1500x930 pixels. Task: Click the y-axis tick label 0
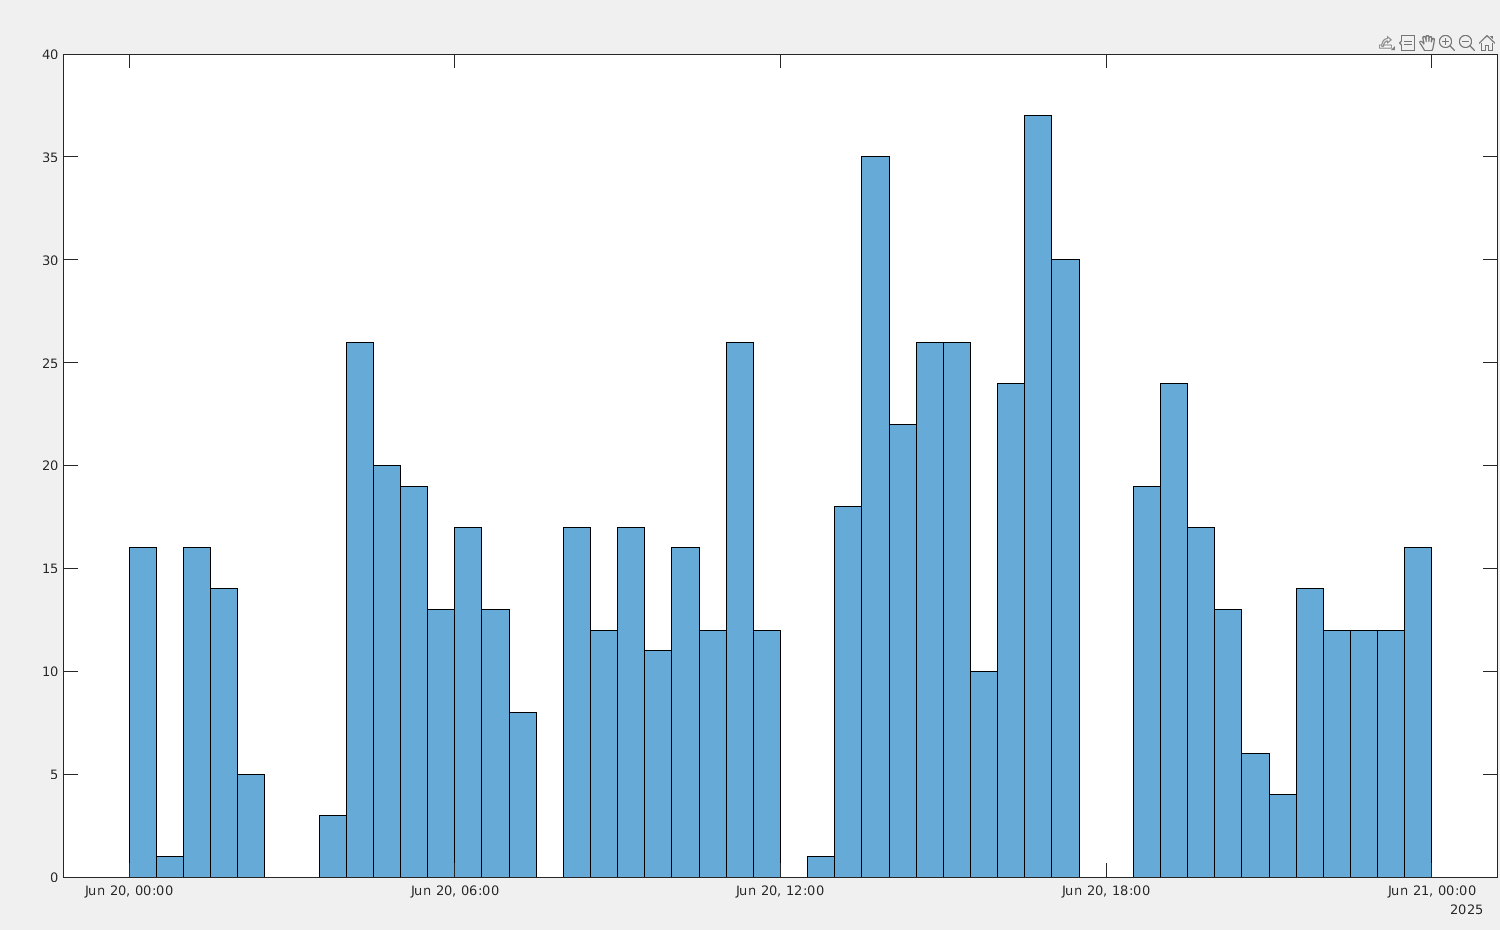click(x=54, y=878)
